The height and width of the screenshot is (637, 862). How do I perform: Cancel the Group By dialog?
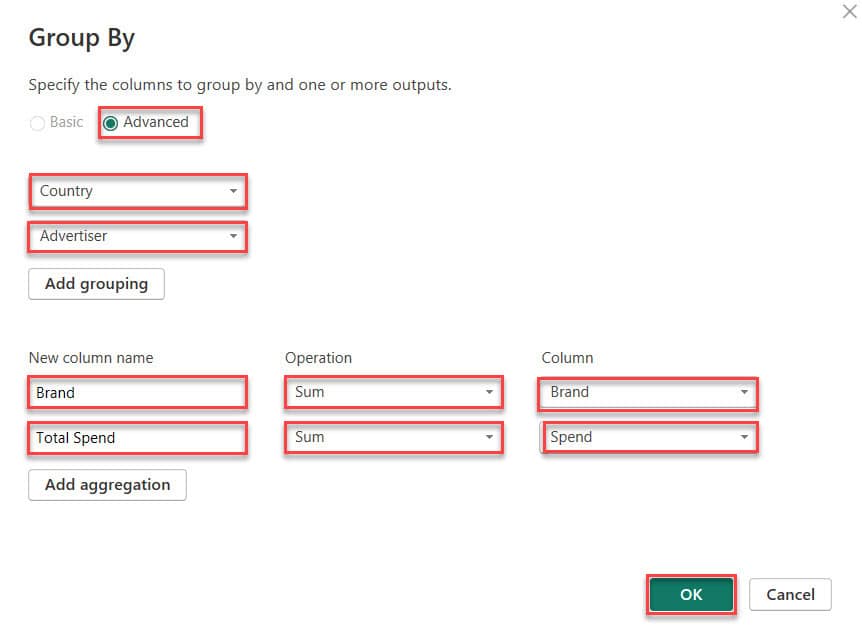(x=790, y=594)
